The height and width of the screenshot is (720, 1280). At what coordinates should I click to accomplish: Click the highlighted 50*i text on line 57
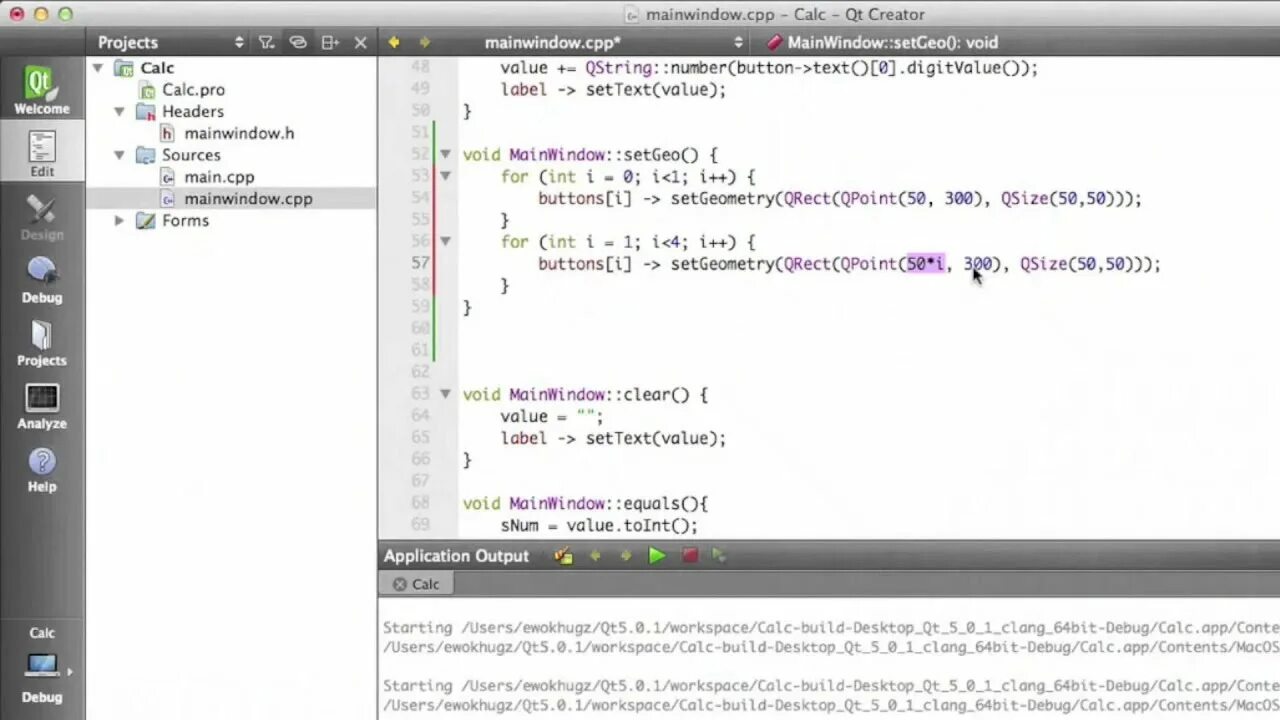tap(925, 264)
